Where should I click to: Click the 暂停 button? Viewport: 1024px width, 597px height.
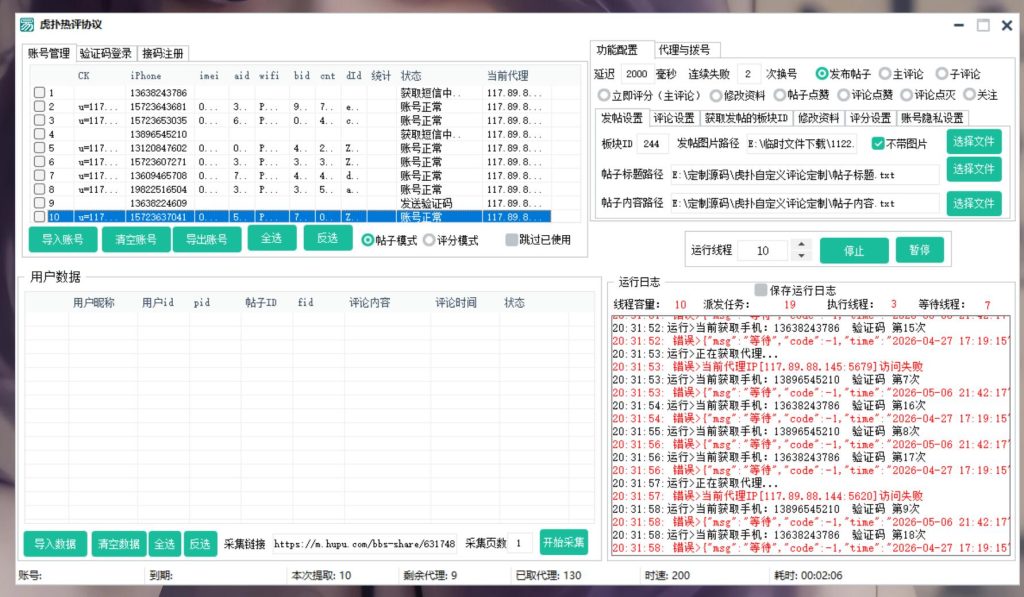pos(920,250)
